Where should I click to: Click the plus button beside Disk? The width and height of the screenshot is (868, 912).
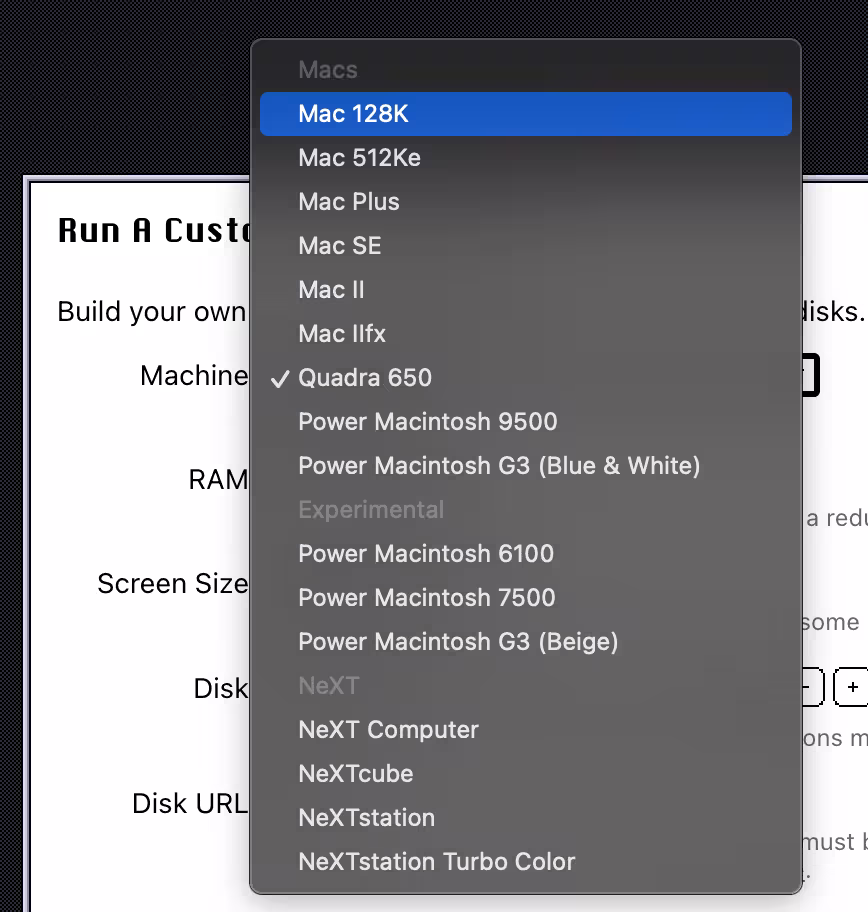coord(852,687)
